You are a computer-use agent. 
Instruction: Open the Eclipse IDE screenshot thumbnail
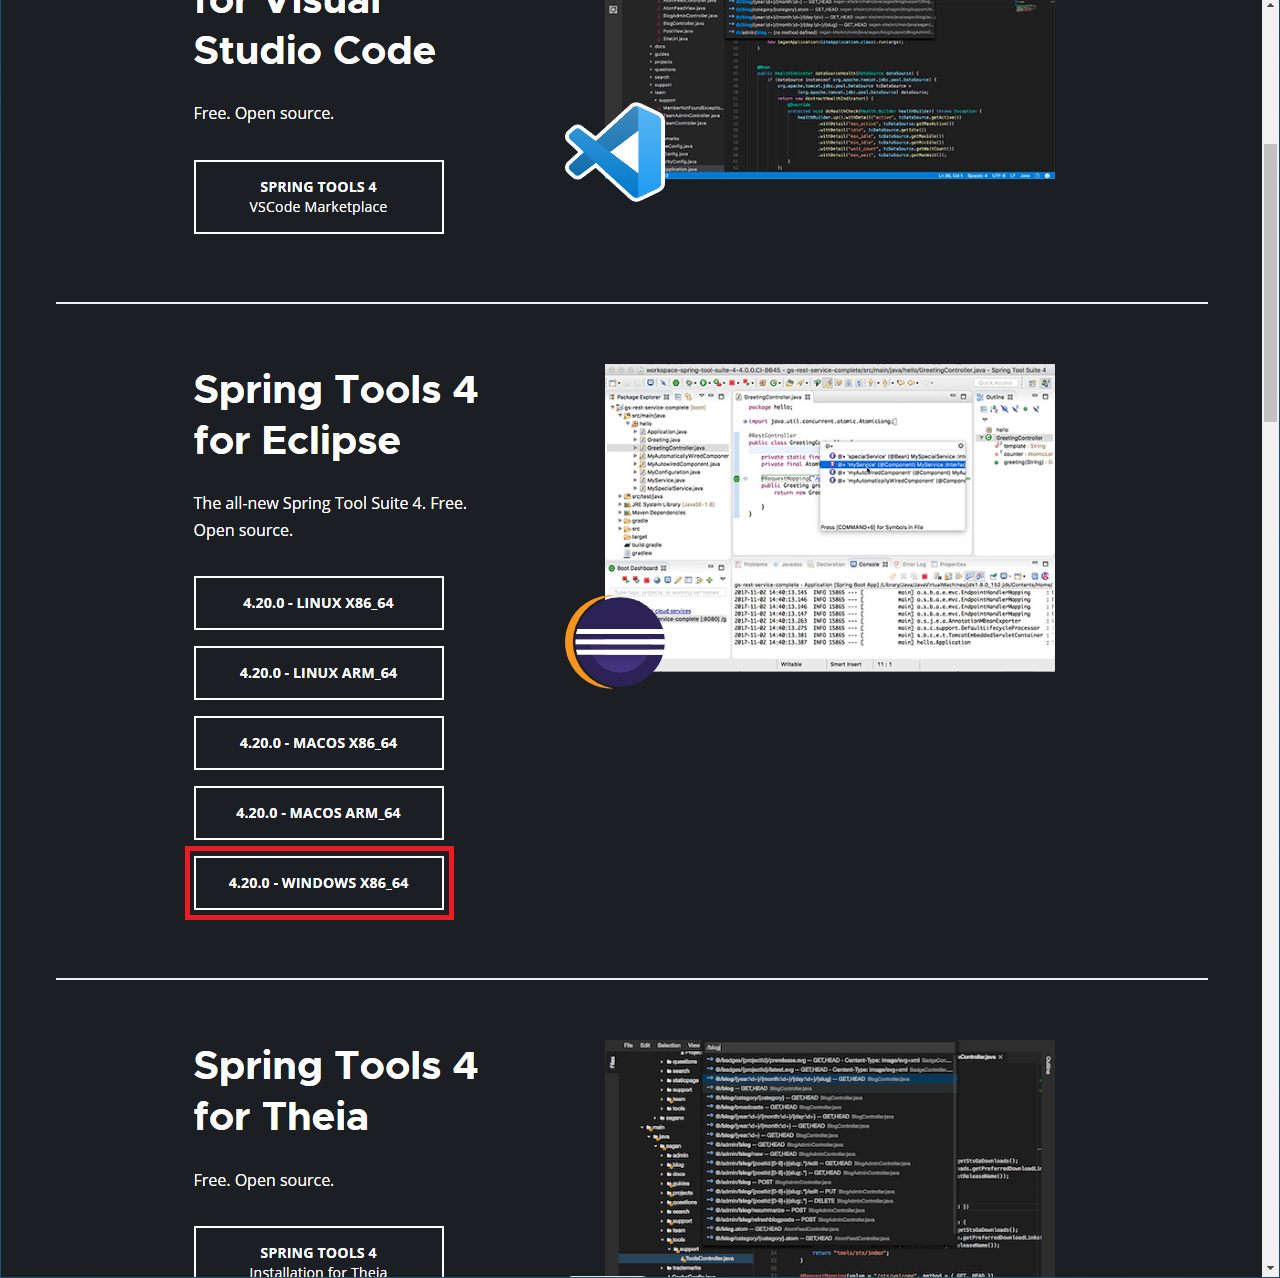[x=830, y=517]
